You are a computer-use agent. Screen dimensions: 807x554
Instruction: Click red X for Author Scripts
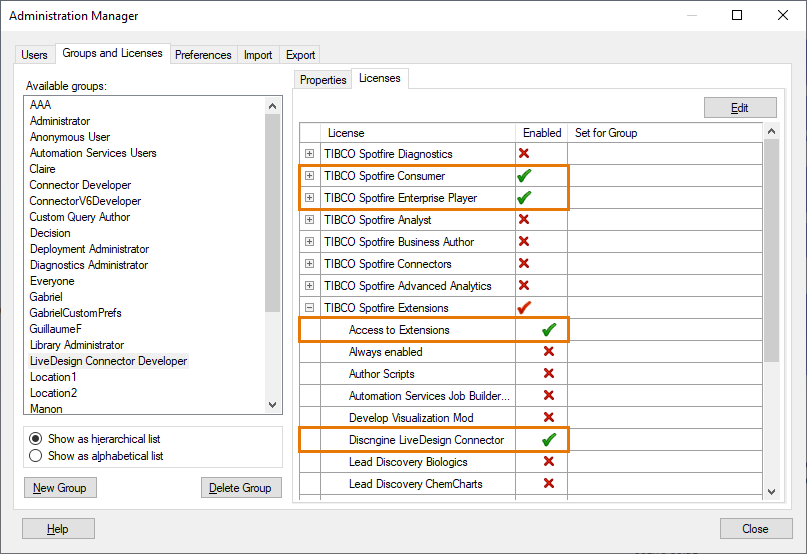click(549, 373)
